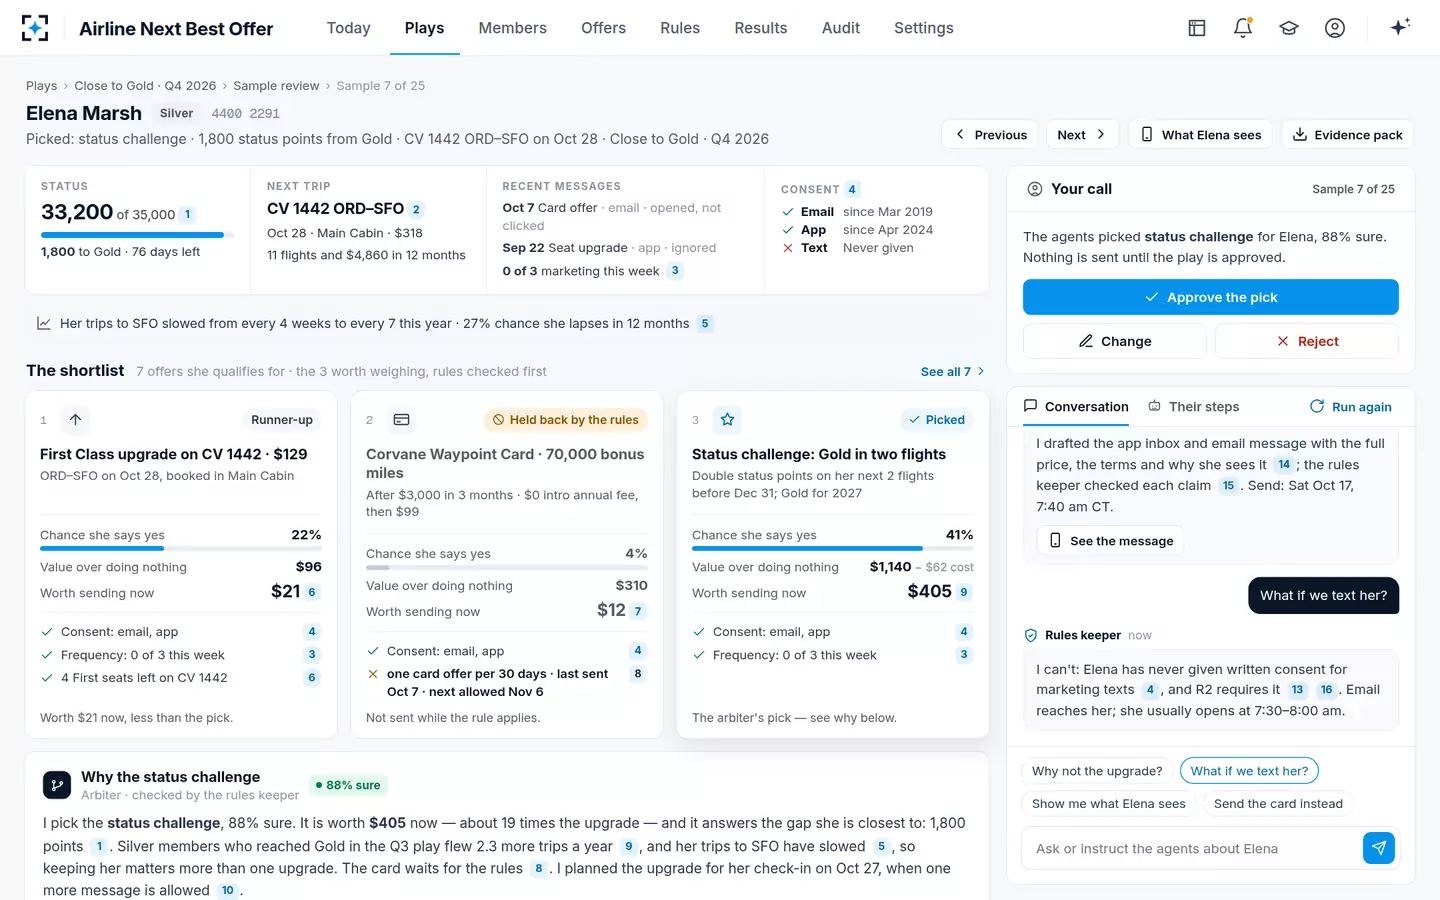The image size is (1440, 900).
Task: Open the Members tab
Action: click(x=512, y=28)
